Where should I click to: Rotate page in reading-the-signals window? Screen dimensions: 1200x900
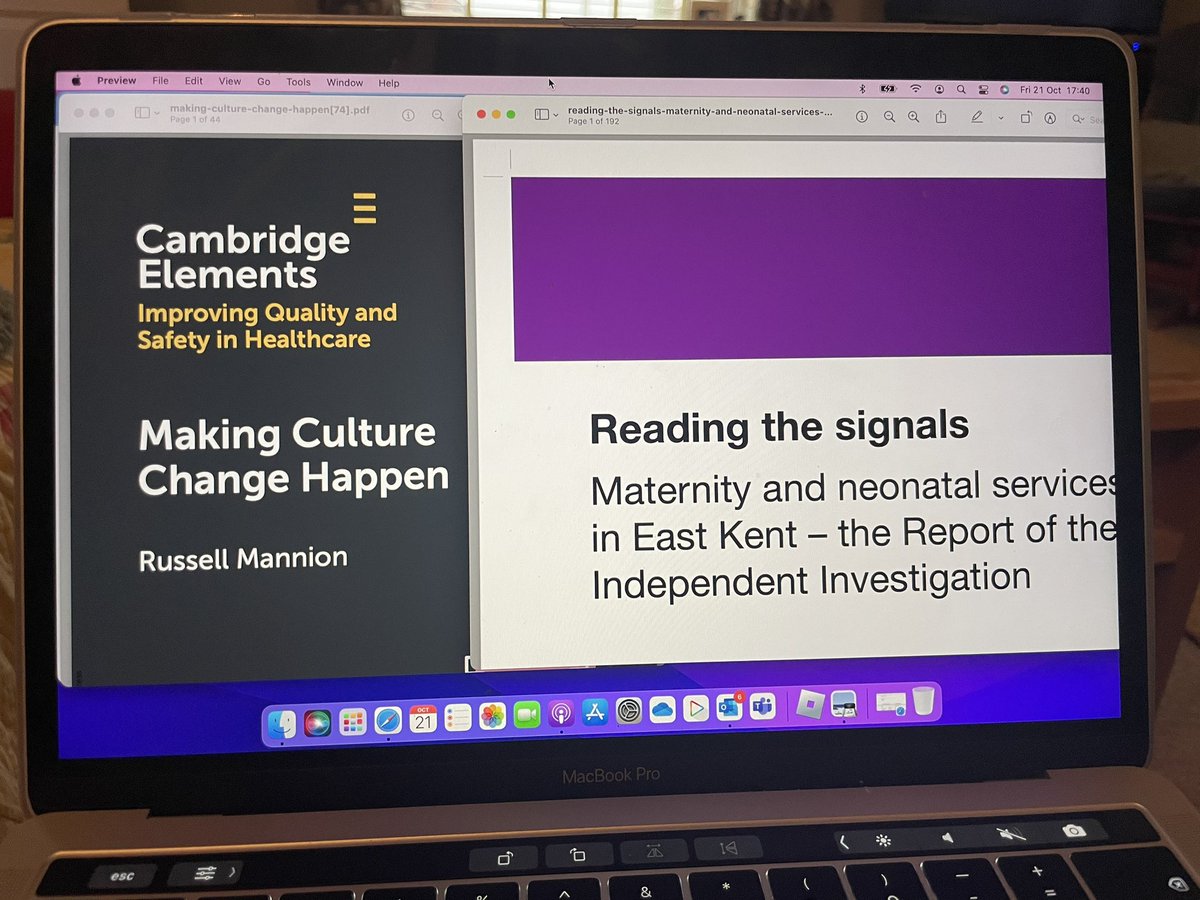click(x=1026, y=118)
